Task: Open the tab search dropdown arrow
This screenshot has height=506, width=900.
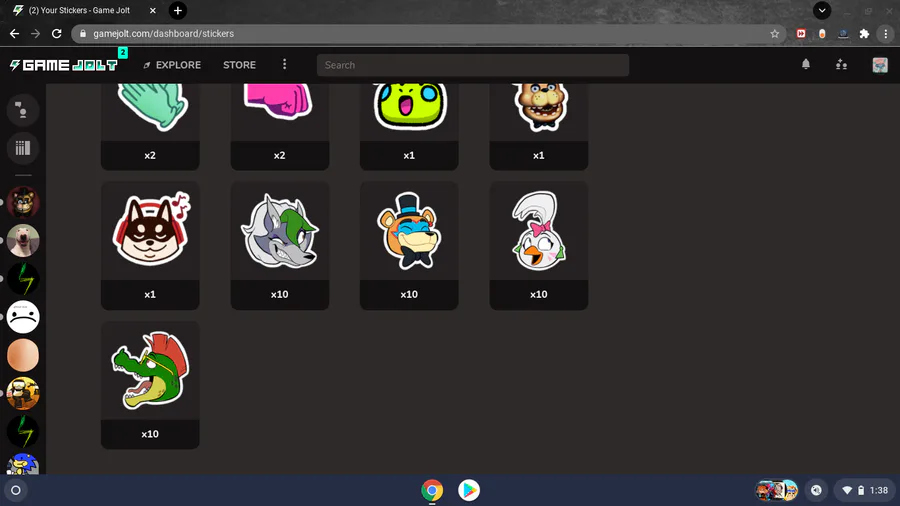Action: point(822,10)
